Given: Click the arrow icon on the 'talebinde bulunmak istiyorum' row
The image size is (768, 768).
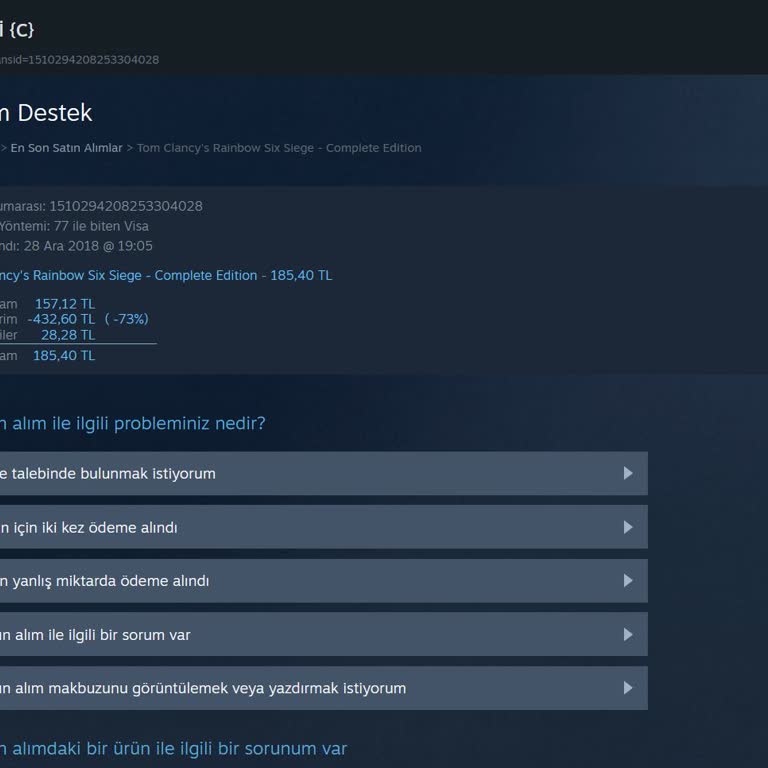Looking at the screenshot, I should [x=628, y=473].
